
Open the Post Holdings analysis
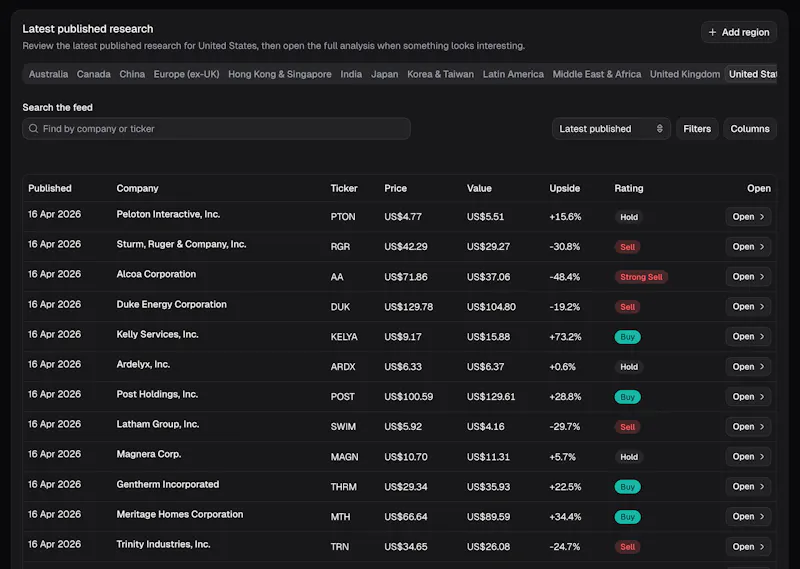748,397
